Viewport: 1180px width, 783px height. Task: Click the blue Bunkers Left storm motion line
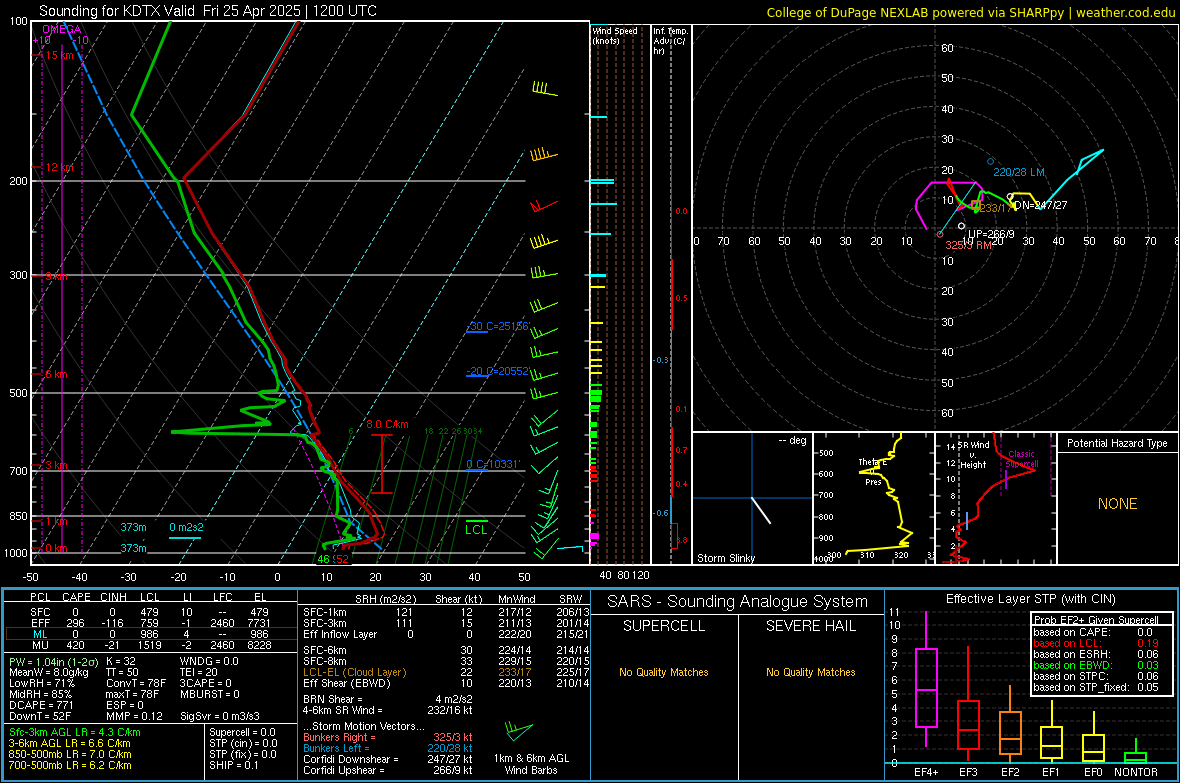(388, 748)
